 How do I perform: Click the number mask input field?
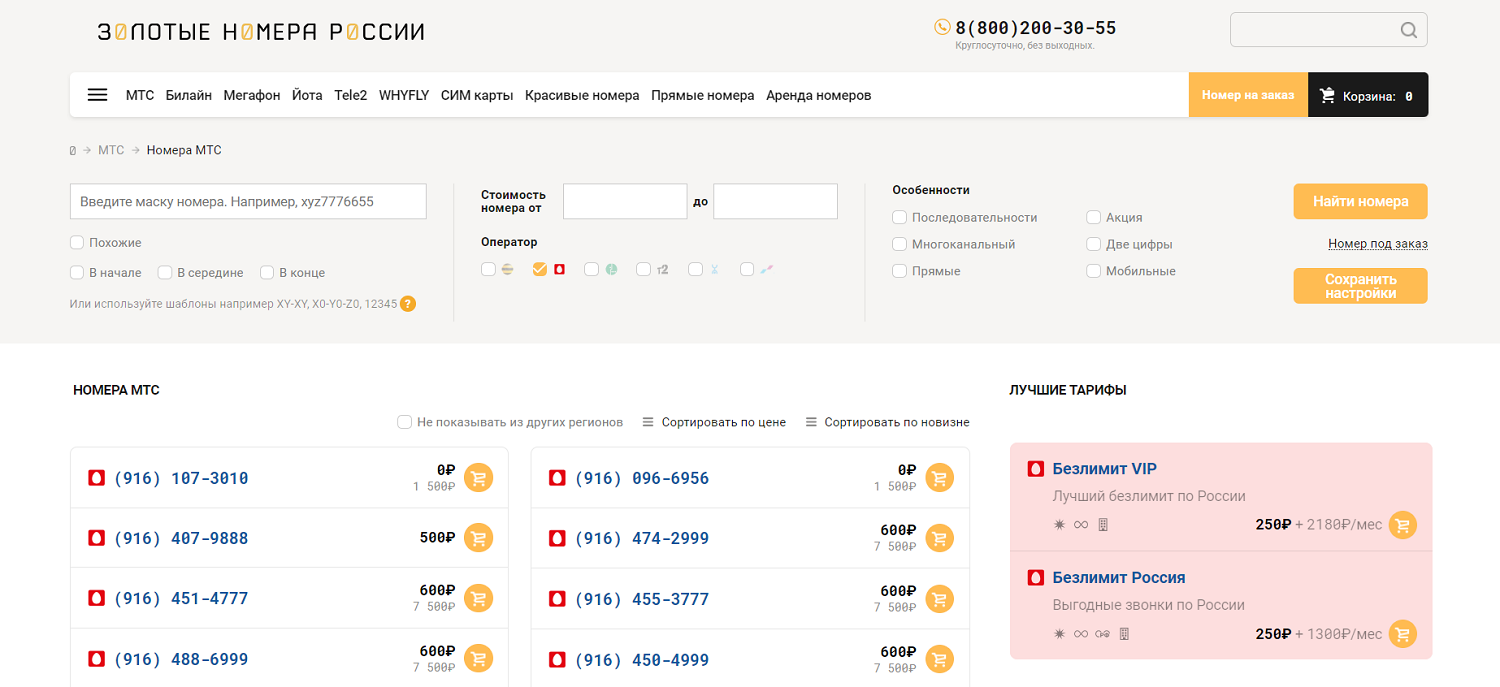click(248, 201)
